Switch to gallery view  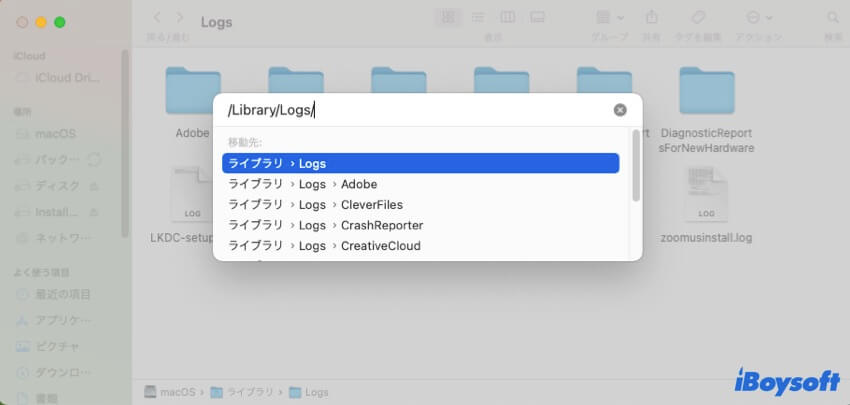click(537, 17)
